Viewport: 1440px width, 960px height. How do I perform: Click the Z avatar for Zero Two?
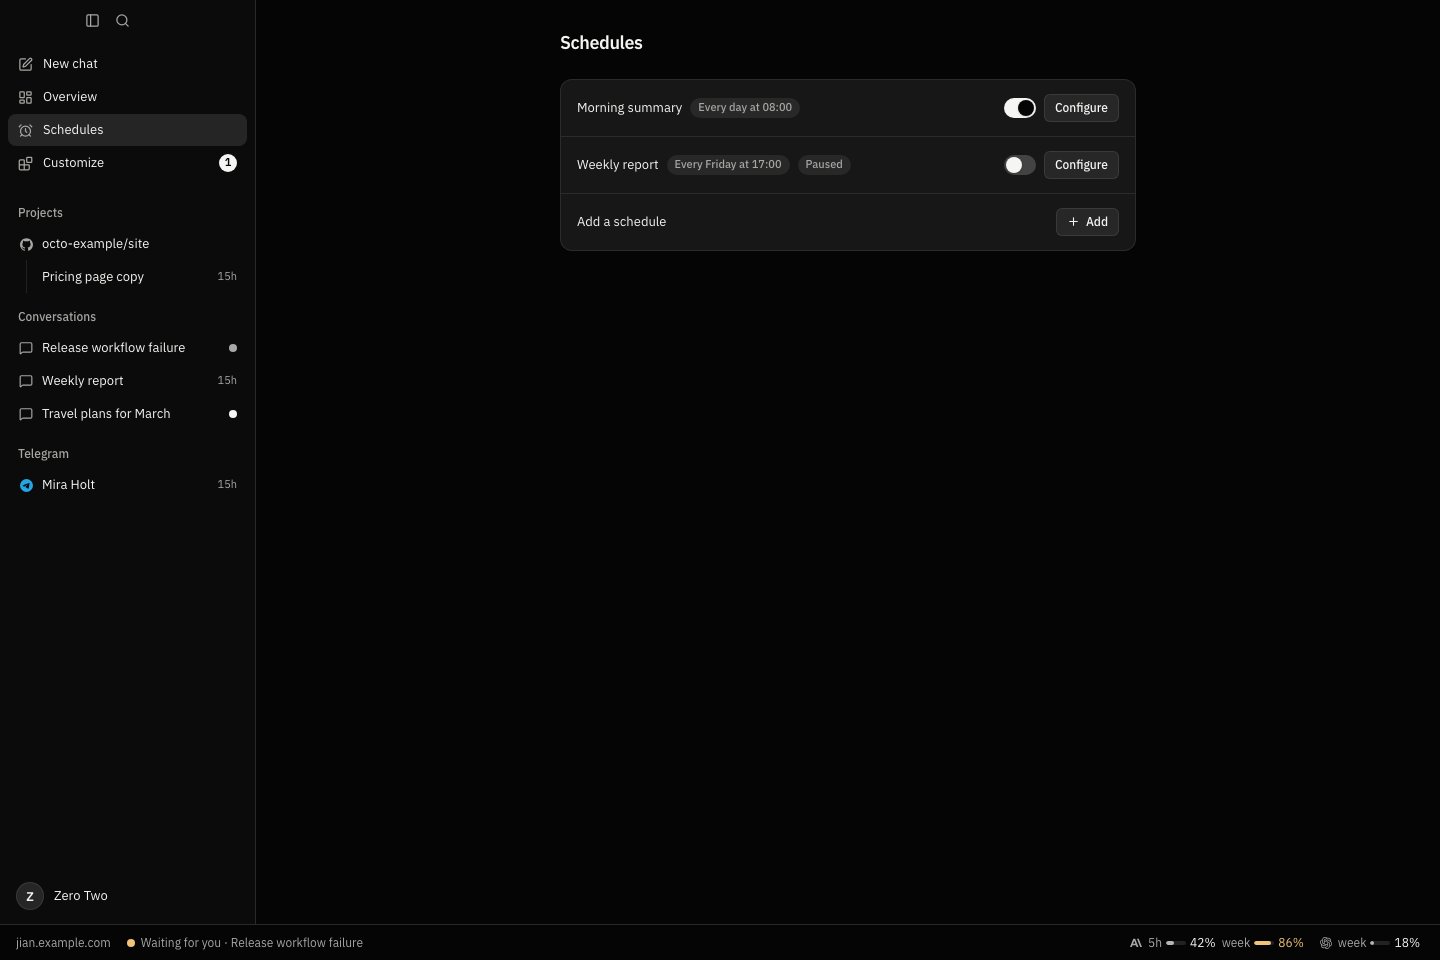pyautogui.click(x=30, y=896)
